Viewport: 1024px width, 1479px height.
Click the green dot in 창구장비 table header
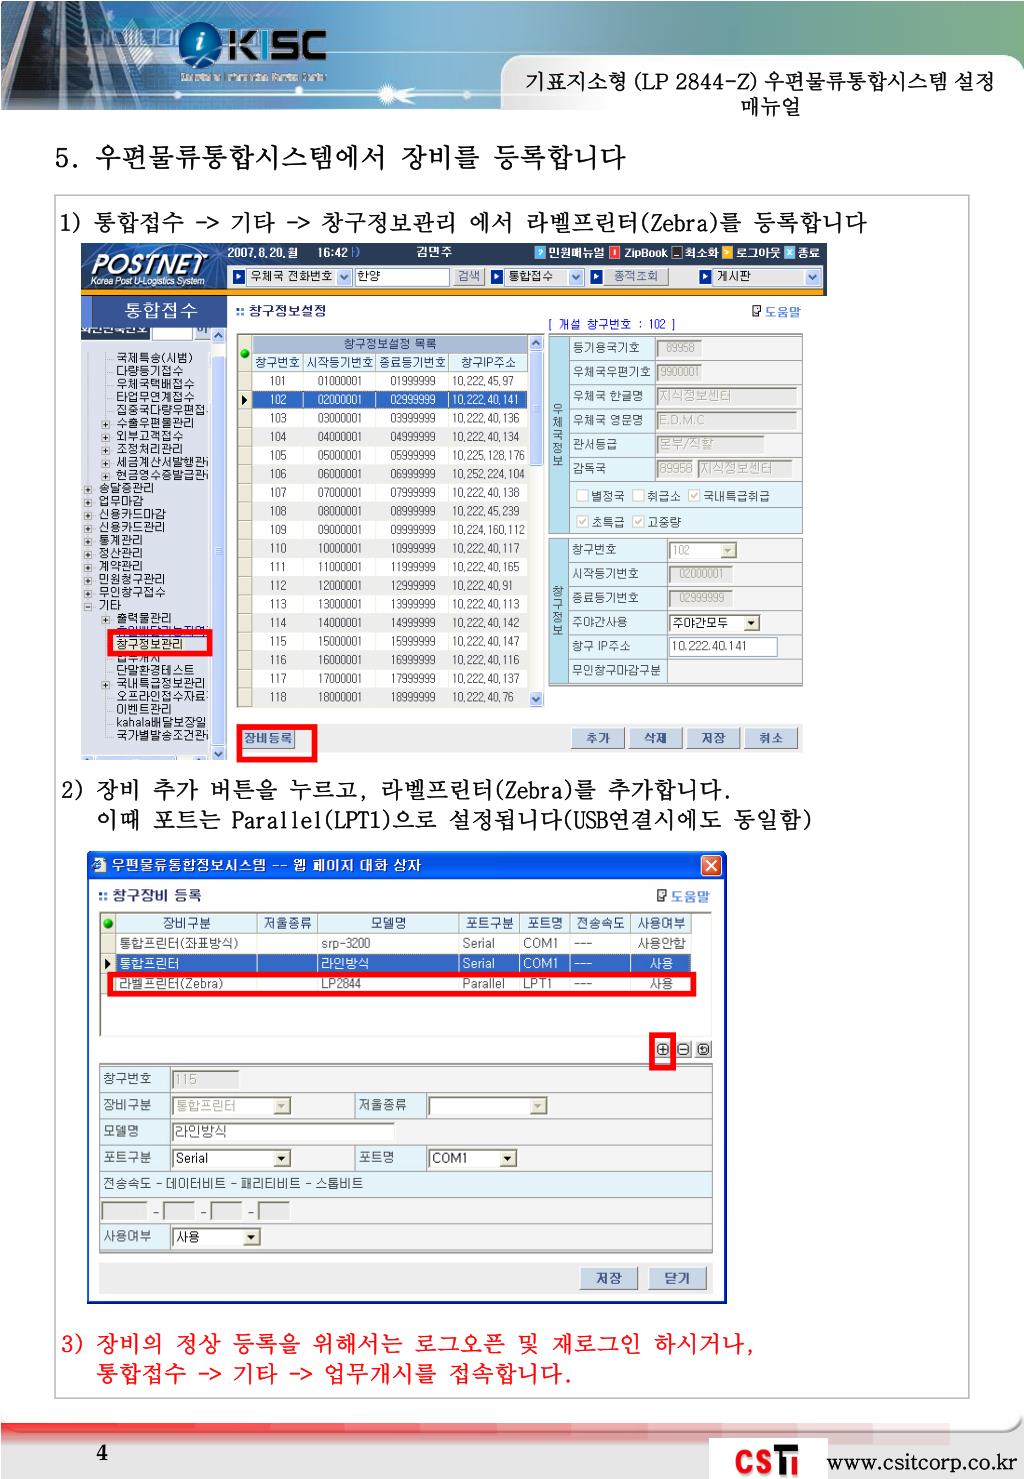(x=108, y=923)
